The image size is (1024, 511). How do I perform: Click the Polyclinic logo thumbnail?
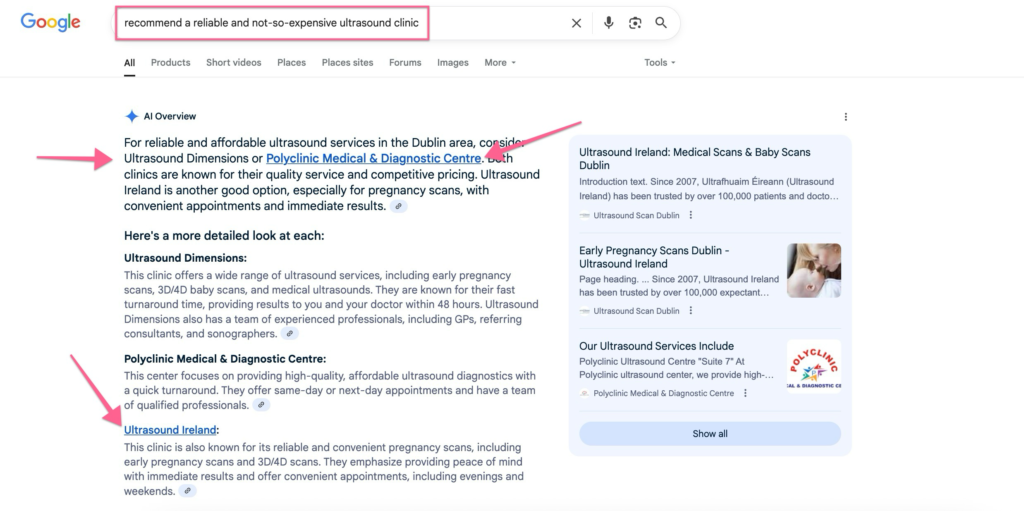click(x=814, y=366)
